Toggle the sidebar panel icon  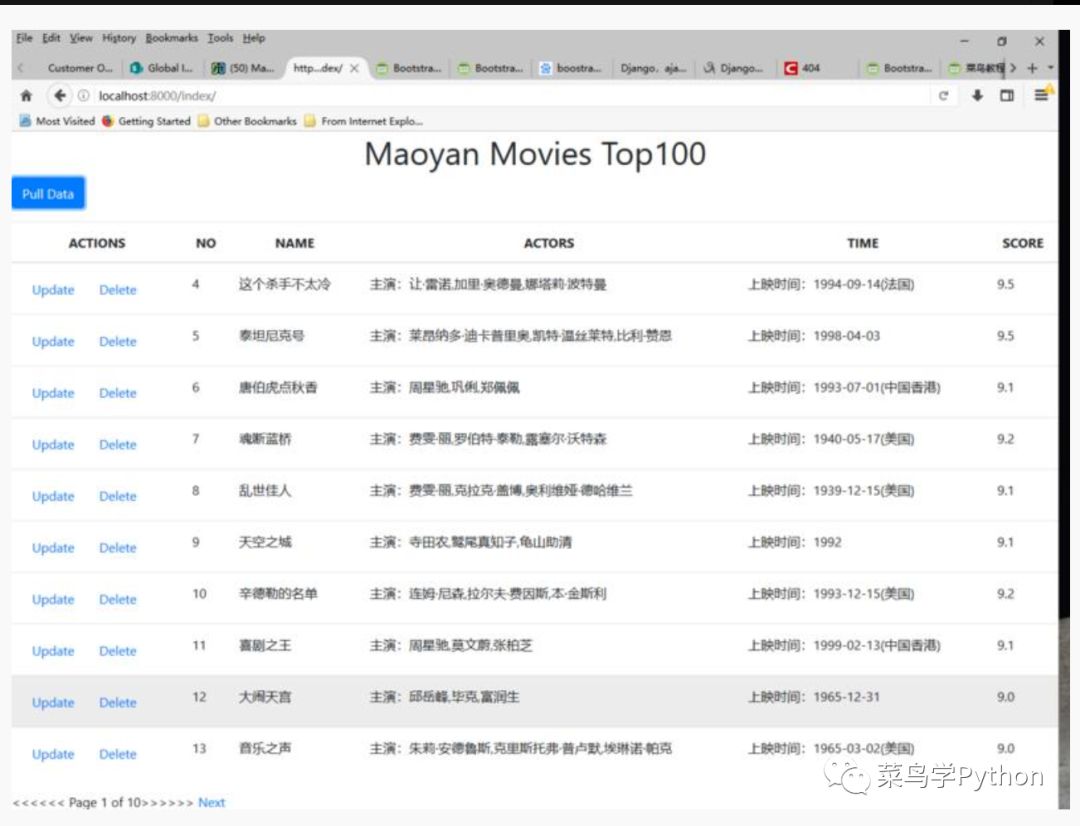1007,96
